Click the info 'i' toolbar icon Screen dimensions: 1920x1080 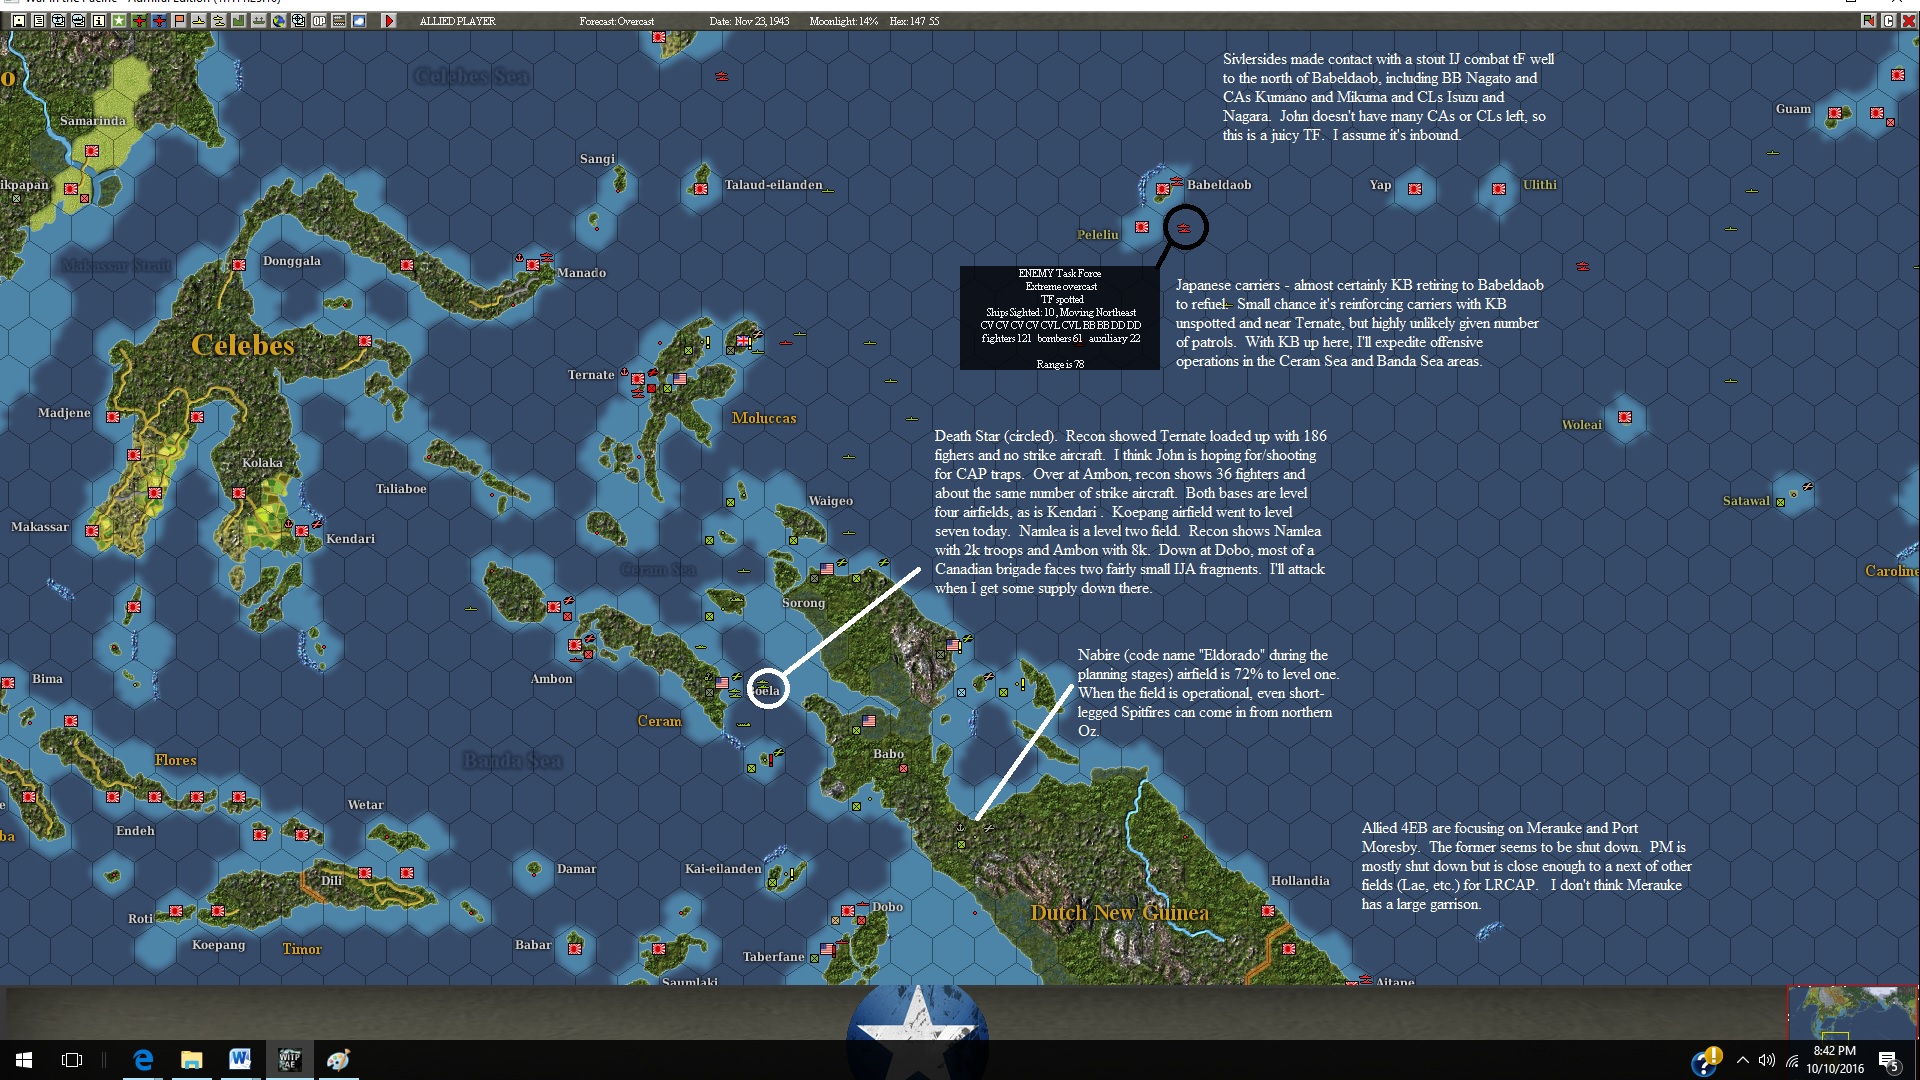(x=98, y=20)
